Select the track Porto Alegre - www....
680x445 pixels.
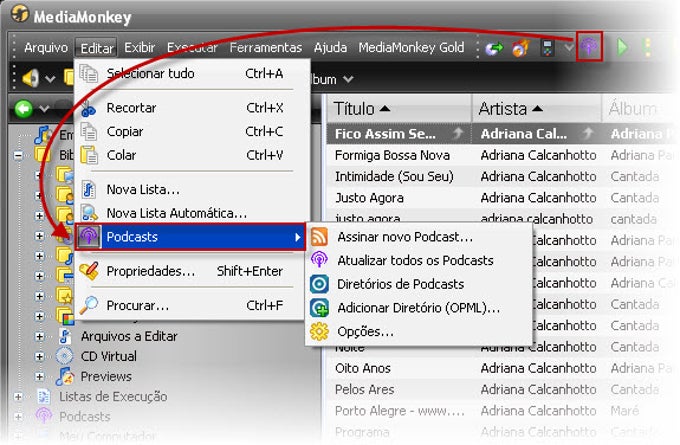pyautogui.click(x=399, y=411)
